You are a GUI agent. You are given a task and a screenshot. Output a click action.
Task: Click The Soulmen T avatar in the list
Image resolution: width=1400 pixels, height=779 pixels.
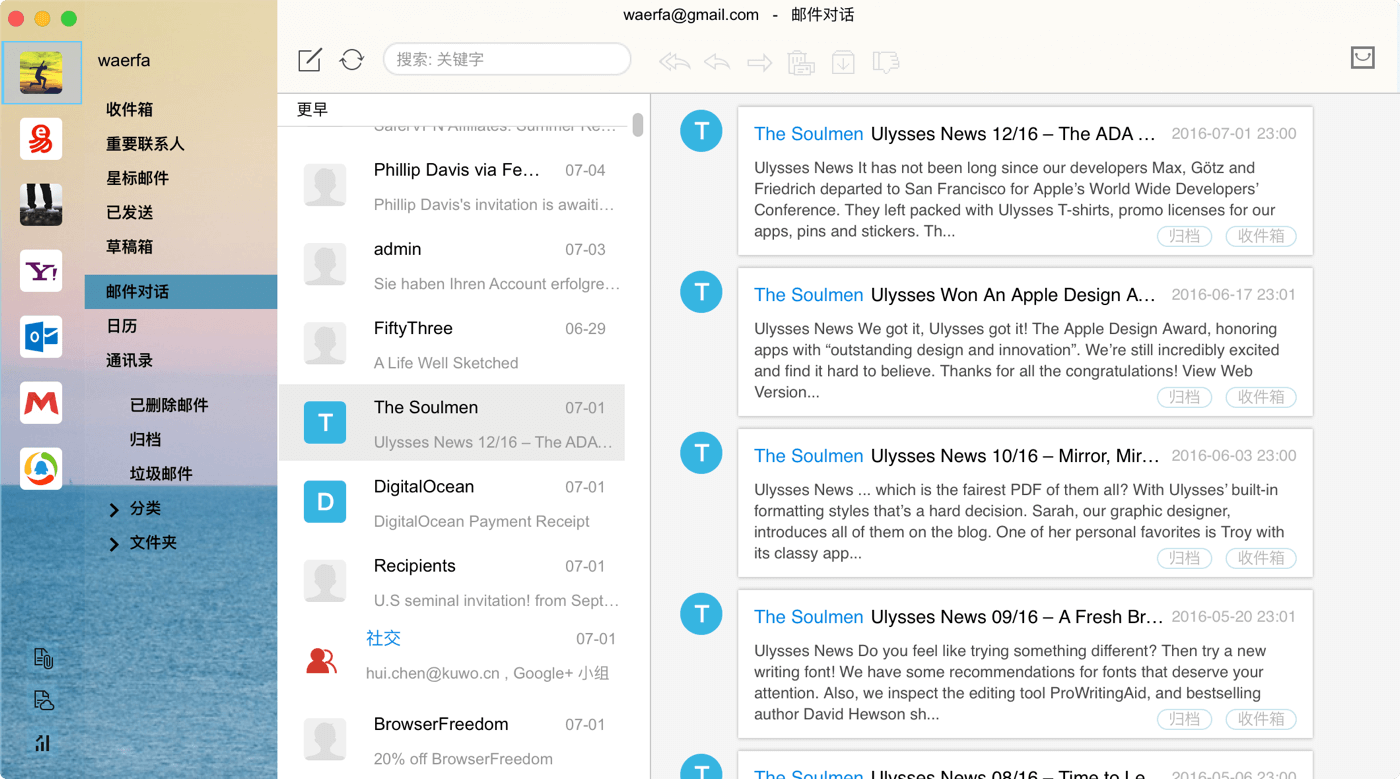(x=325, y=423)
